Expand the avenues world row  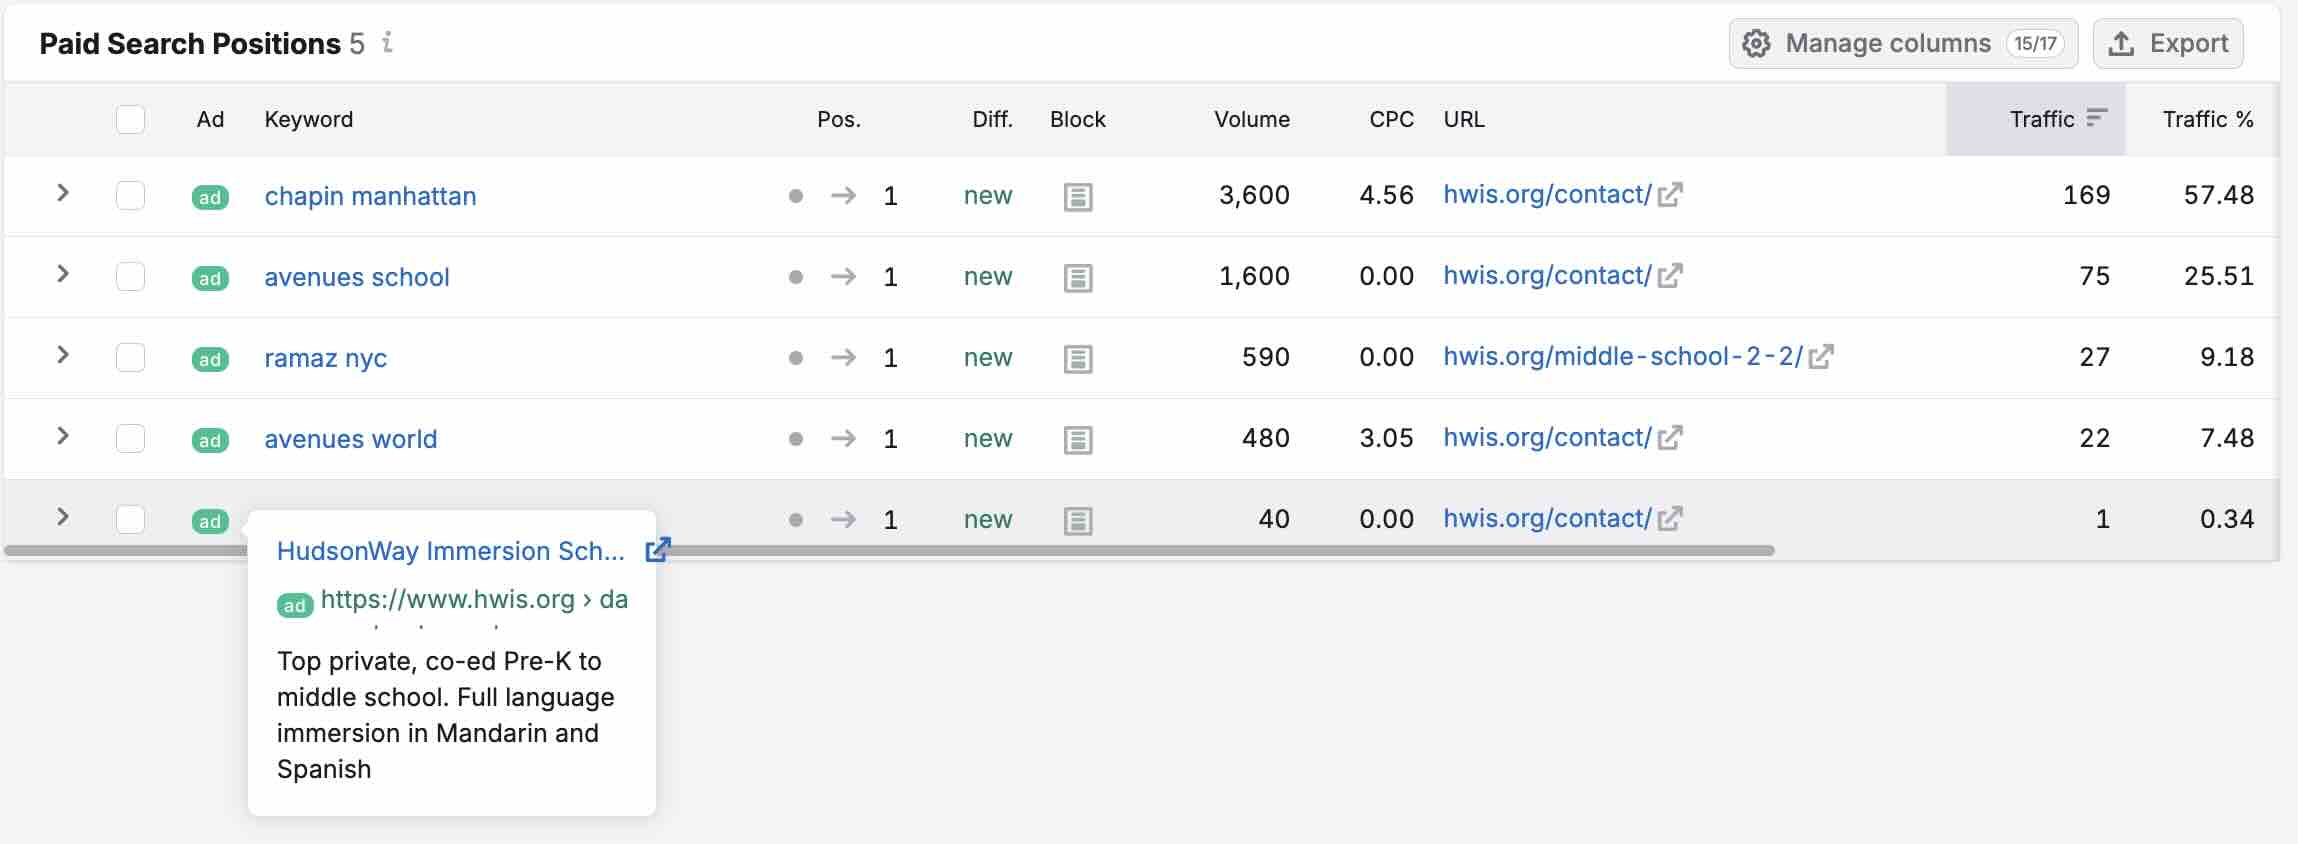(62, 436)
